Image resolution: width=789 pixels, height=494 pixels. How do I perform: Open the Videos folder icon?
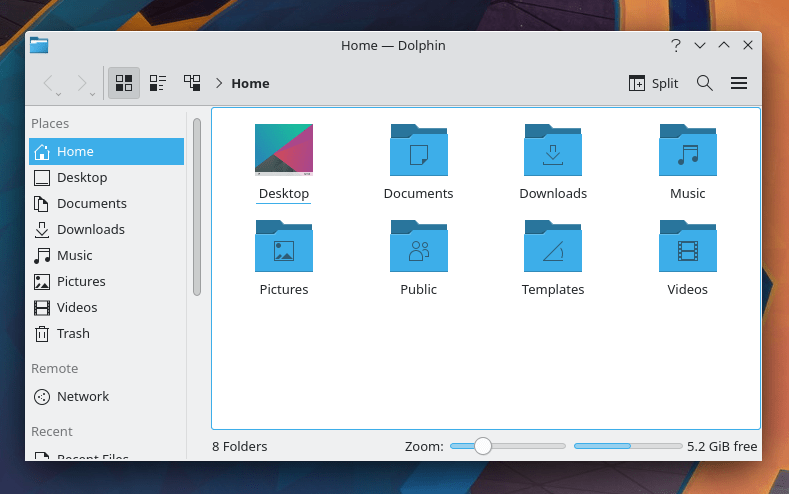click(x=687, y=247)
